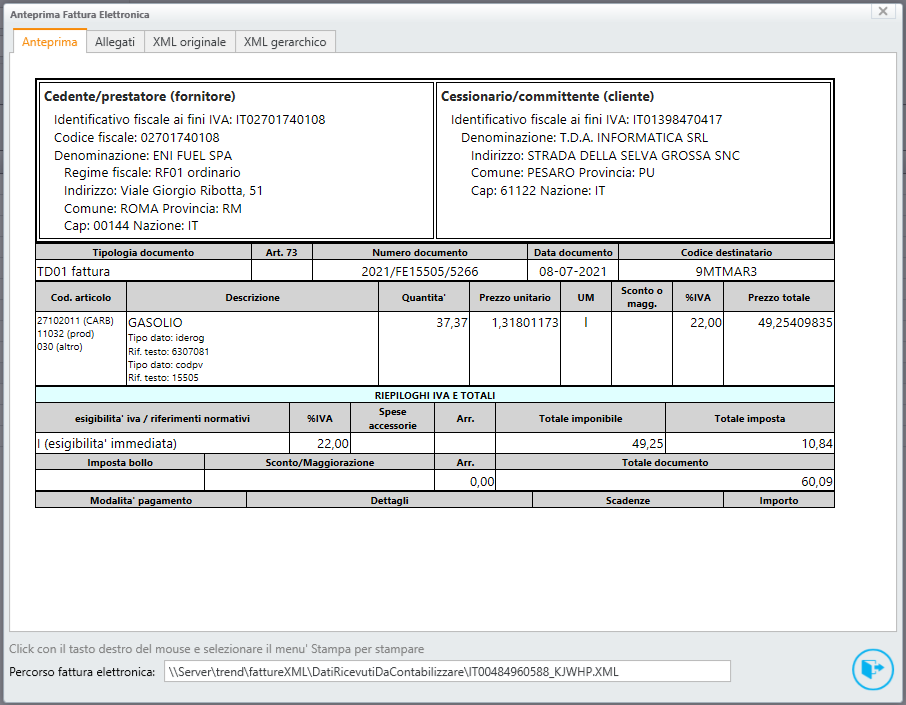This screenshot has width=906, height=705.
Task: Click the Dettagli column header
Action: tap(389, 500)
